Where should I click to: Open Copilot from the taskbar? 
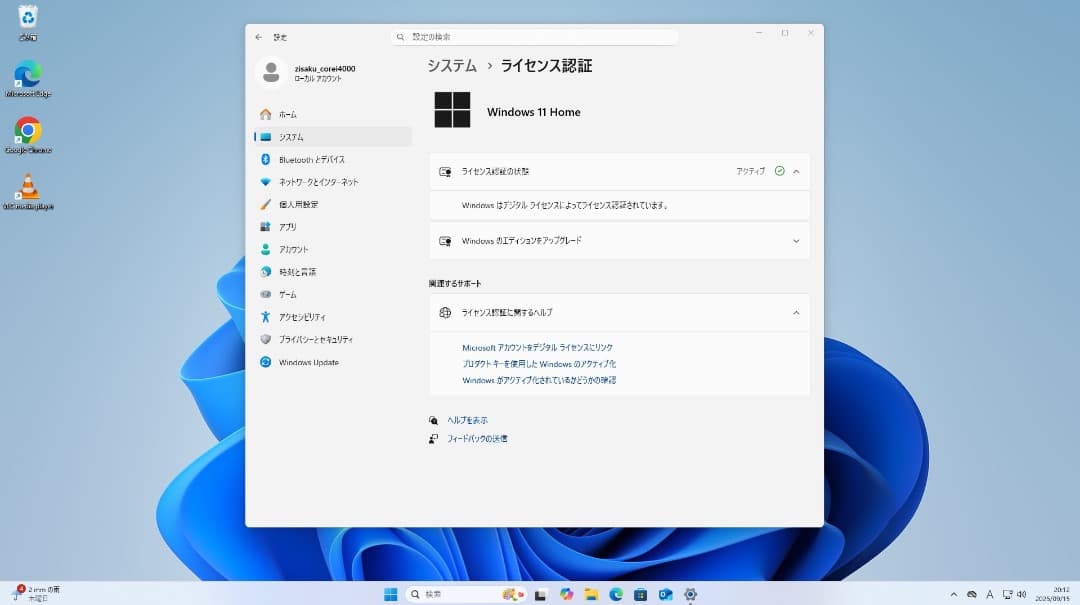pos(566,595)
